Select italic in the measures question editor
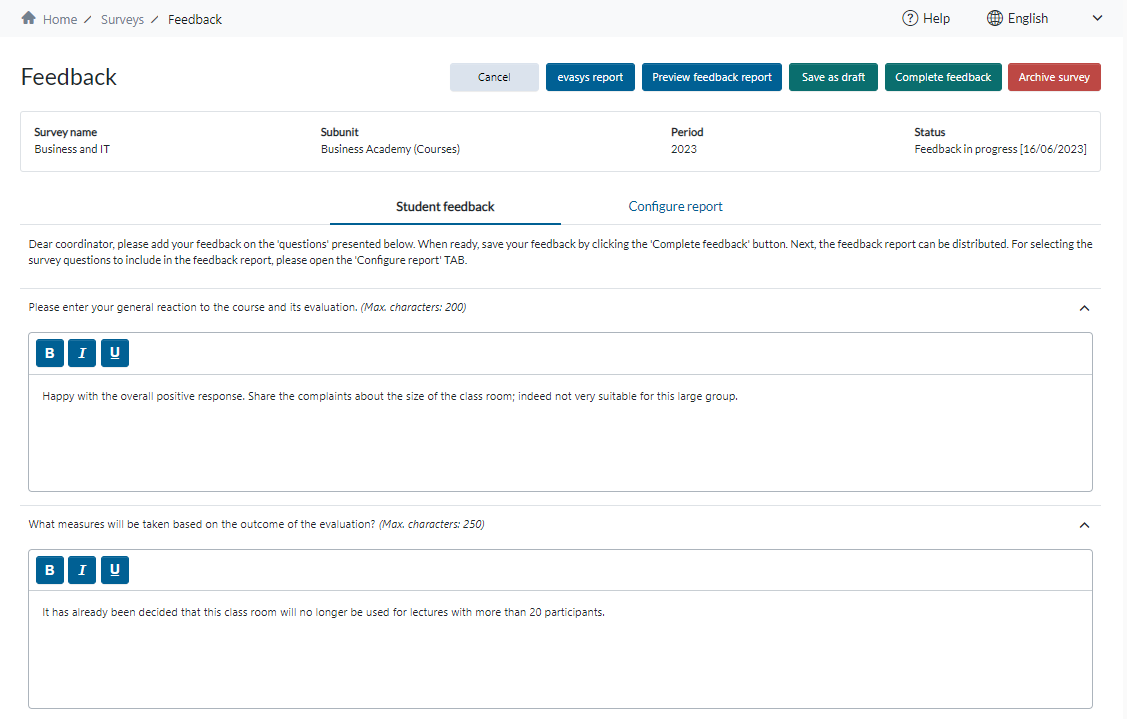The image size is (1127, 719). click(82, 569)
